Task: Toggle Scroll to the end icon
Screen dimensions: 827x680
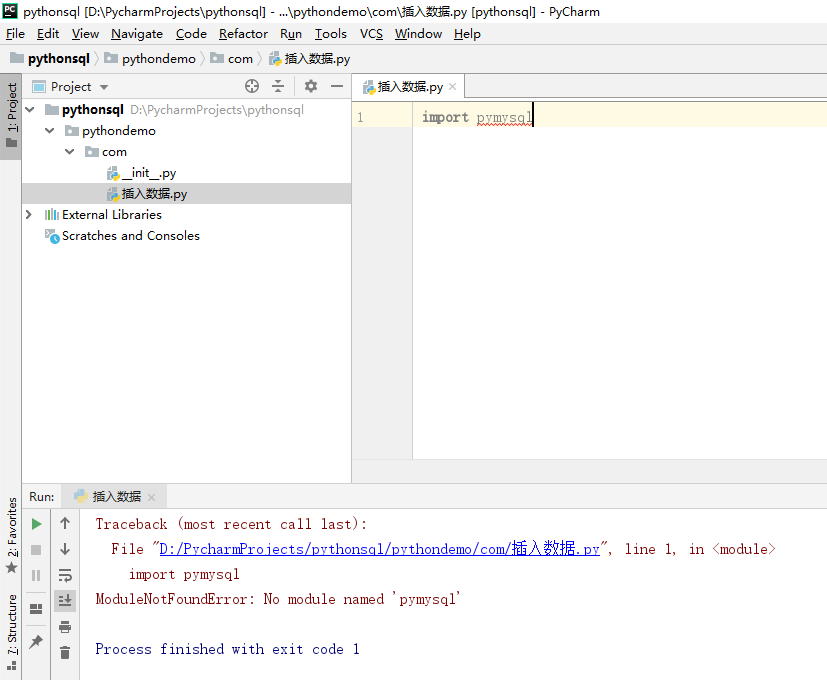Action: pos(65,600)
